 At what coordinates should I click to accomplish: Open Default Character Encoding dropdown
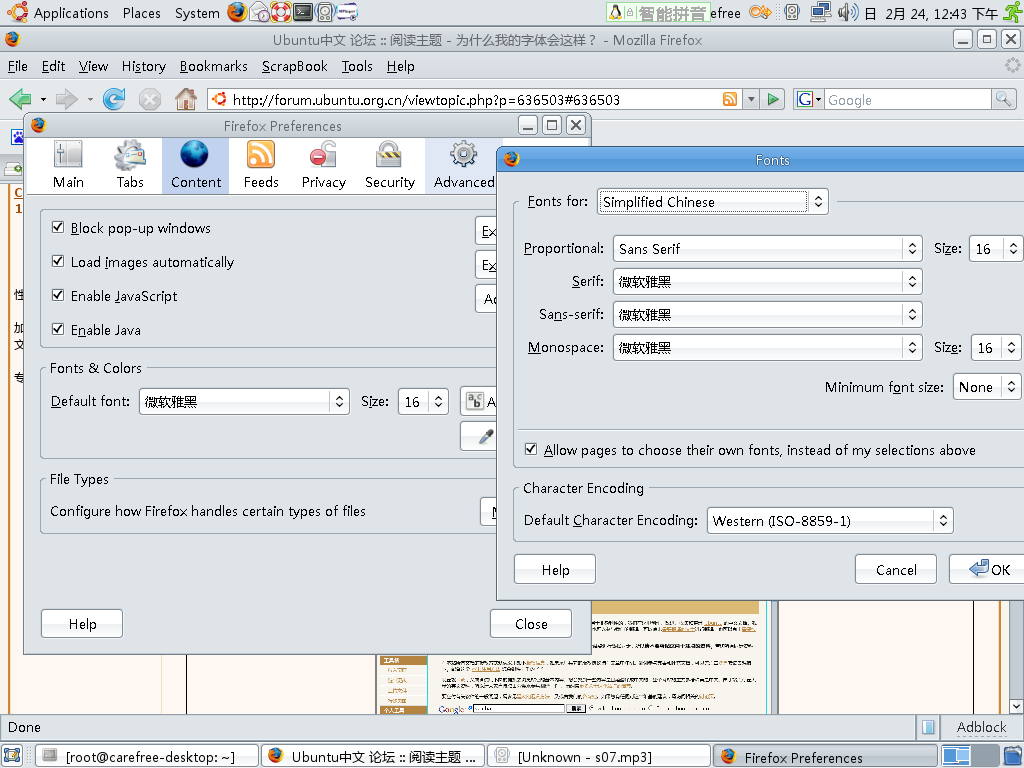(x=830, y=520)
